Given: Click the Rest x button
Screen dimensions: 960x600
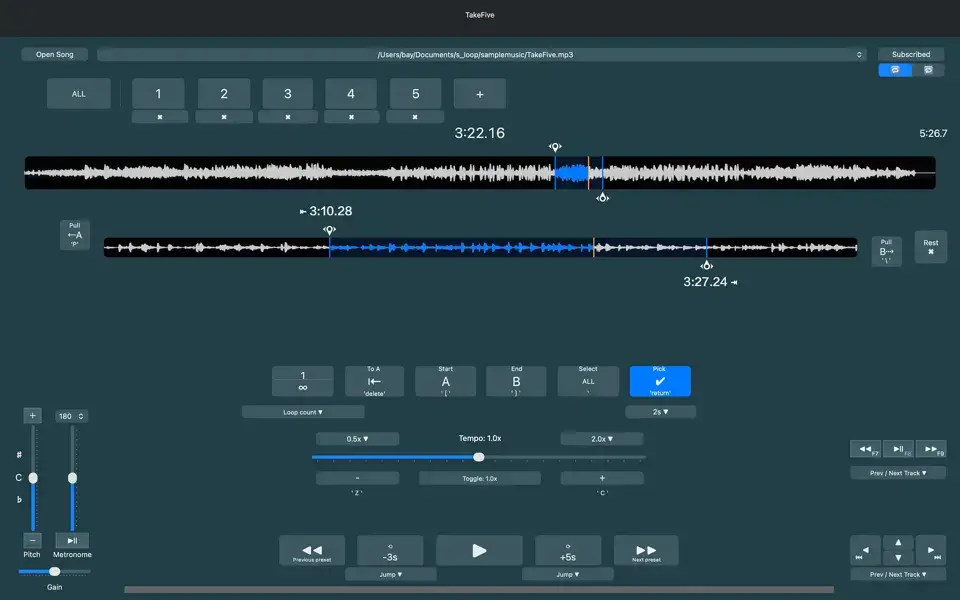Looking at the screenshot, I should 931,247.
